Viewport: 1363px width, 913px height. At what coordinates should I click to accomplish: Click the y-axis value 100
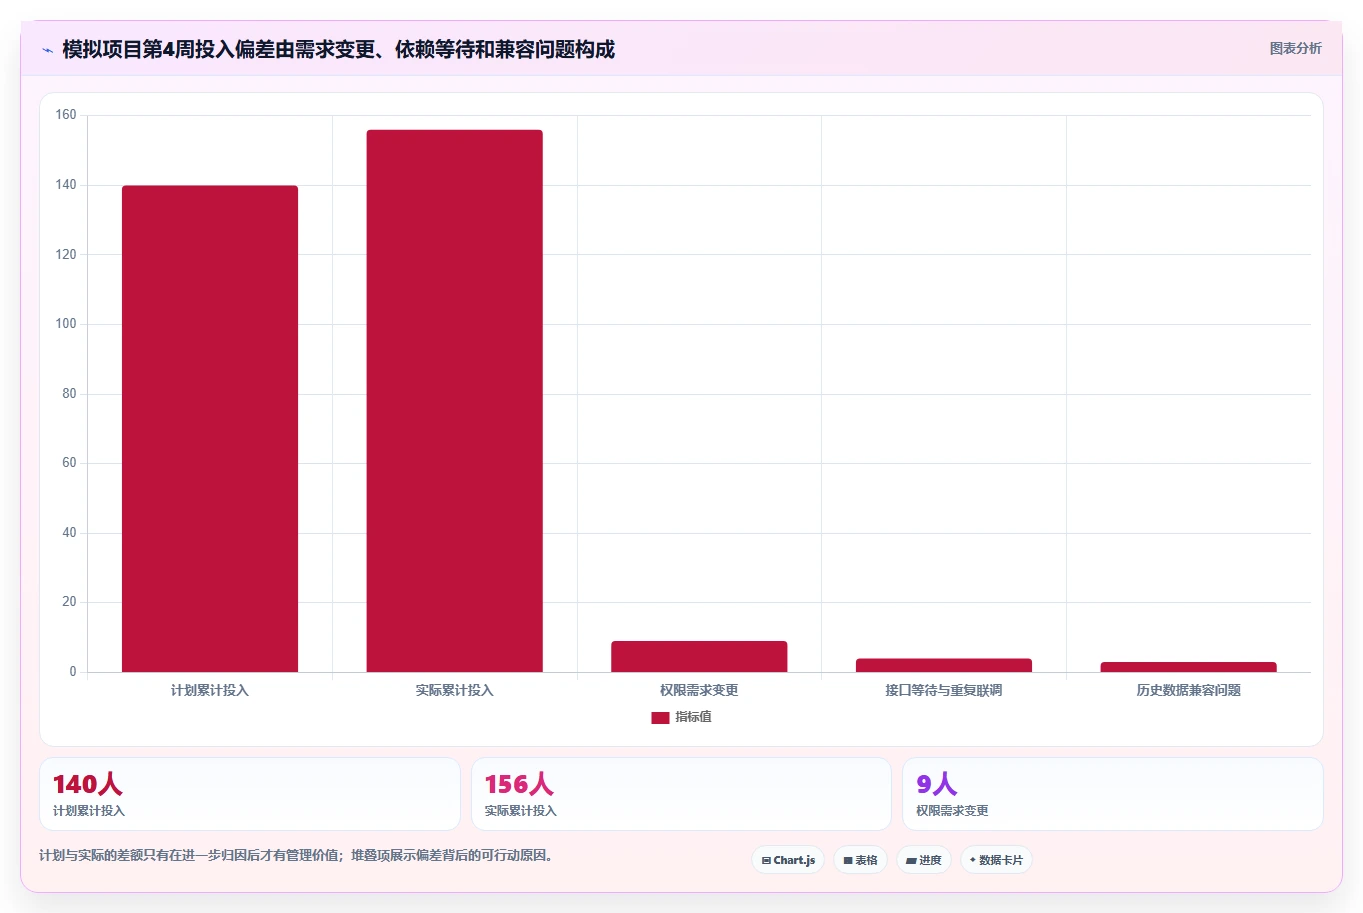click(66, 324)
